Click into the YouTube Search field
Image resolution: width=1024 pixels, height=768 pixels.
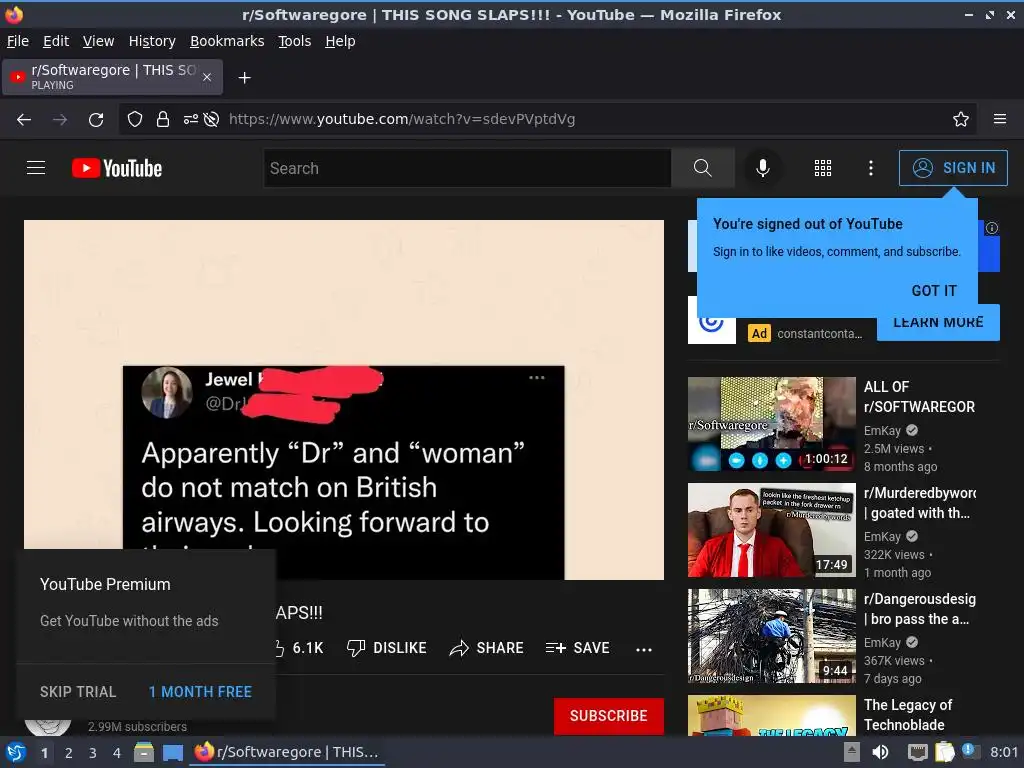pyautogui.click(x=467, y=168)
